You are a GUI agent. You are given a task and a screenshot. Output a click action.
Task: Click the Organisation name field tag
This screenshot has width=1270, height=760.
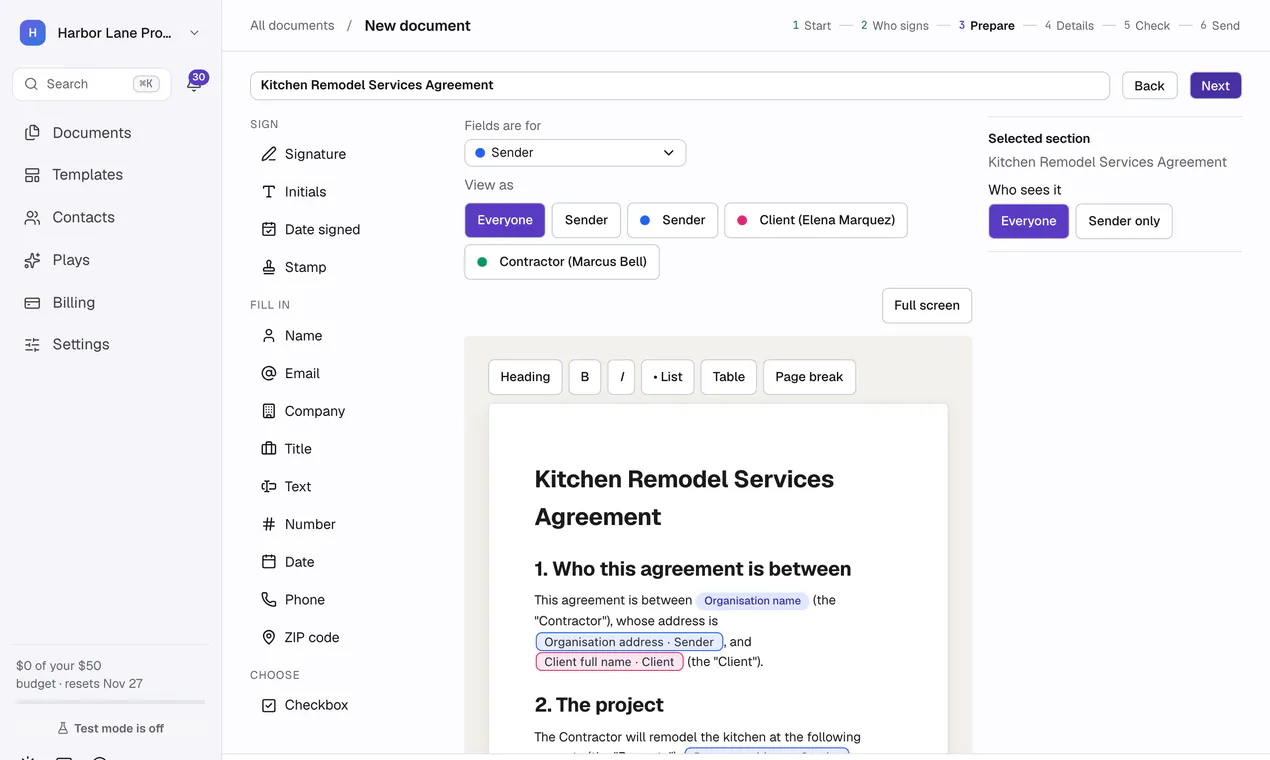(x=752, y=601)
